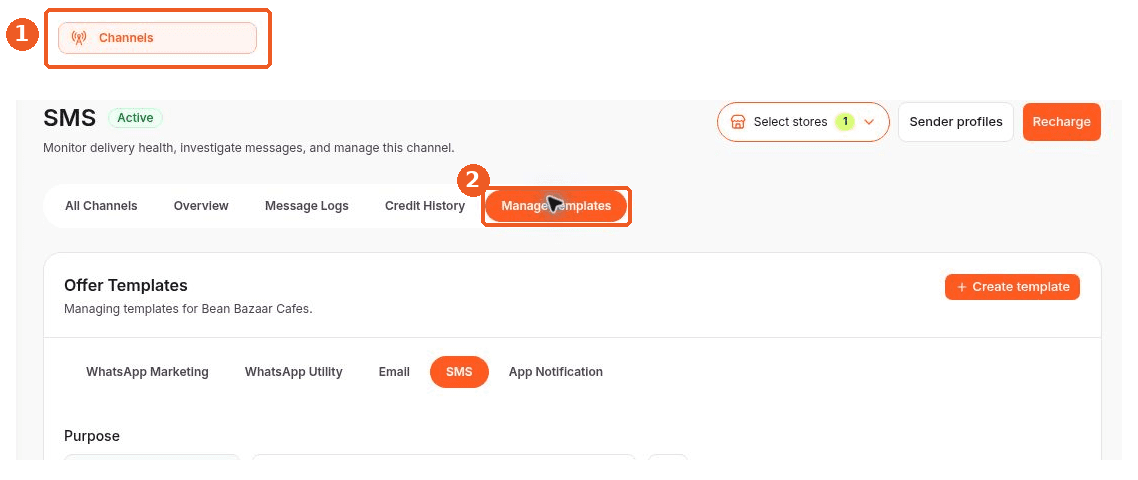The image size is (1138, 480).
Task: Click the store icon in Select stores
Action: click(737, 122)
